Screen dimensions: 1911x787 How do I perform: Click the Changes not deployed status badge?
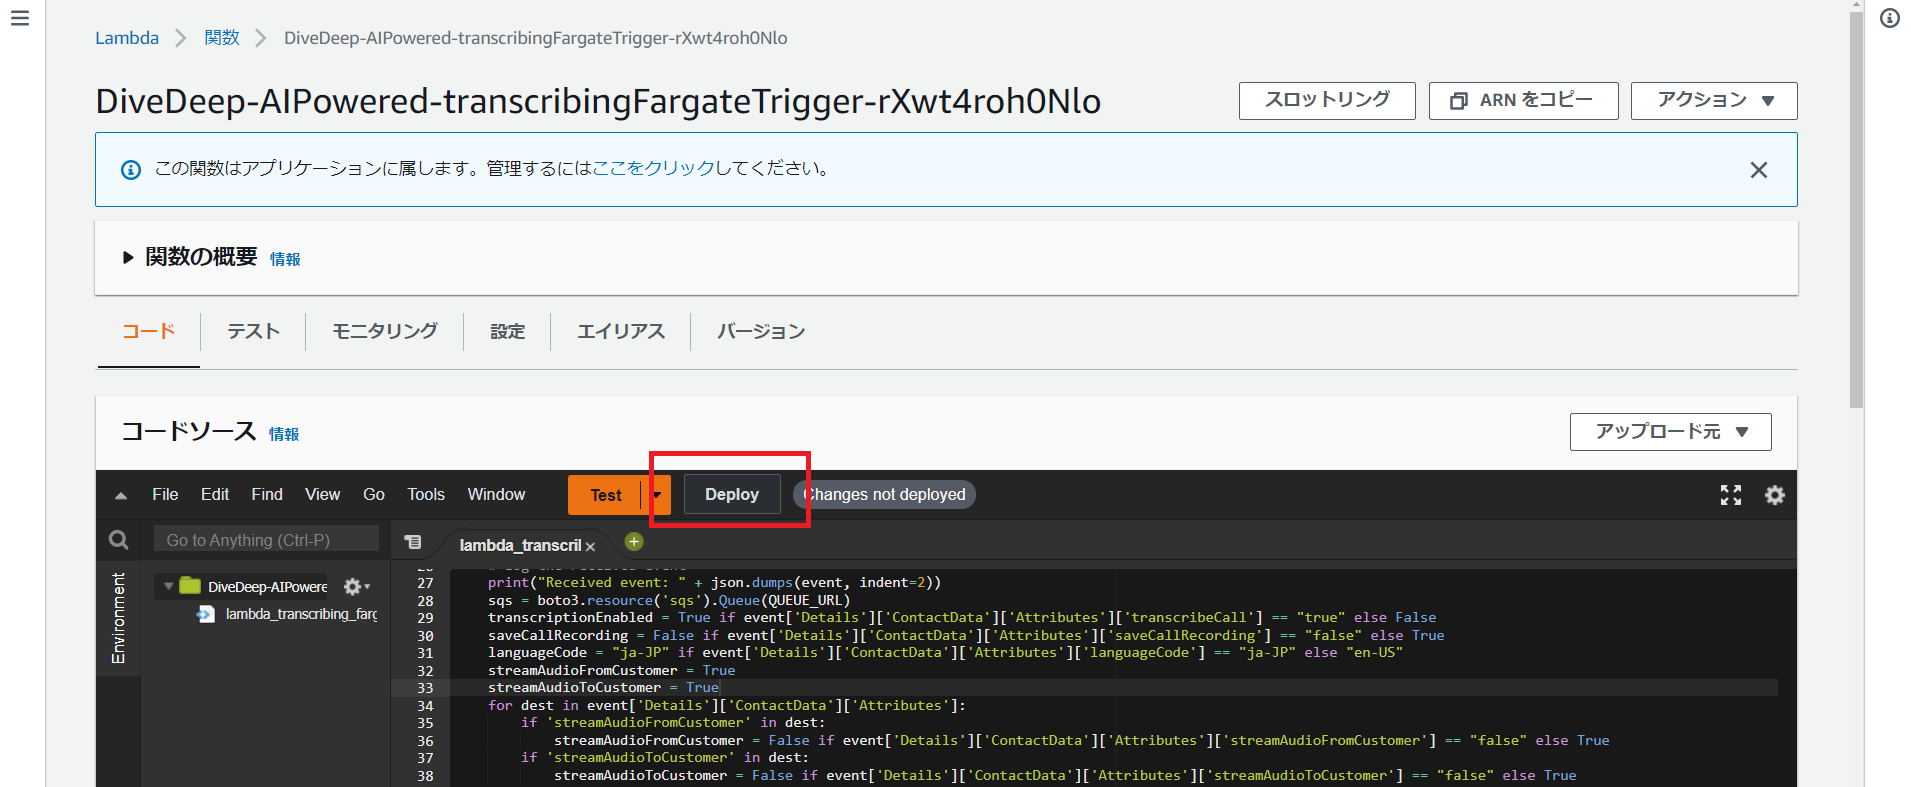pyautogui.click(x=884, y=494)
